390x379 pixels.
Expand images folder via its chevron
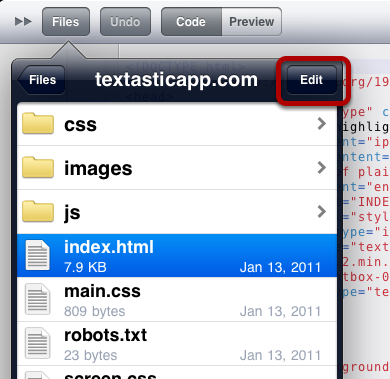point(322,168)
